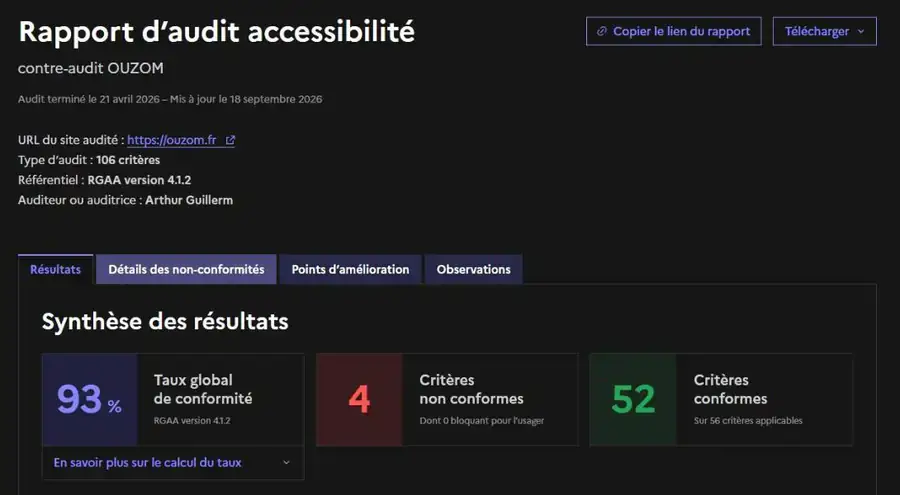
Task: Click the link icon in Copier le lien button
Action: click(602, 32)
